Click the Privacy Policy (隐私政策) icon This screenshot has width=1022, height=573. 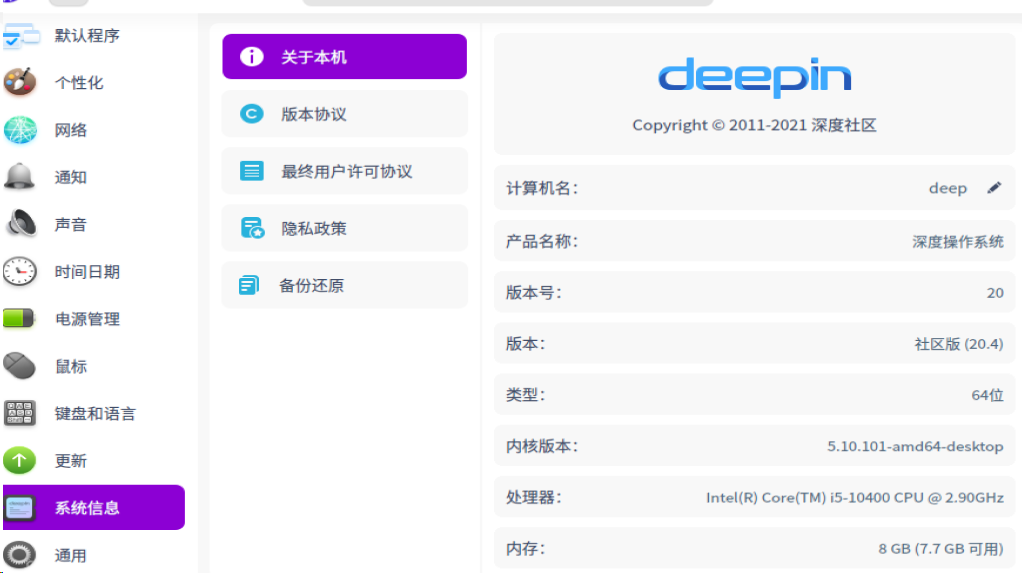(x=252, y=228)
